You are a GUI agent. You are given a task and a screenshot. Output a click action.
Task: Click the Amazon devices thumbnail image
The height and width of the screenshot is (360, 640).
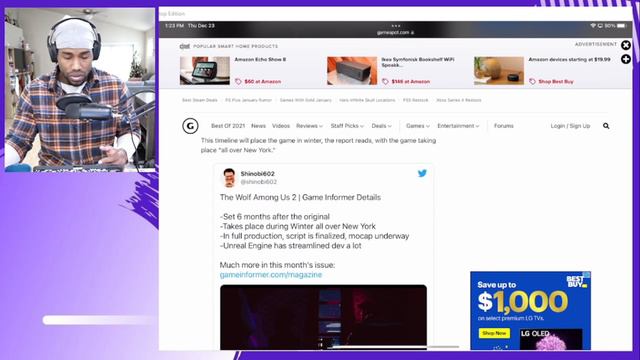coord(499,71)
